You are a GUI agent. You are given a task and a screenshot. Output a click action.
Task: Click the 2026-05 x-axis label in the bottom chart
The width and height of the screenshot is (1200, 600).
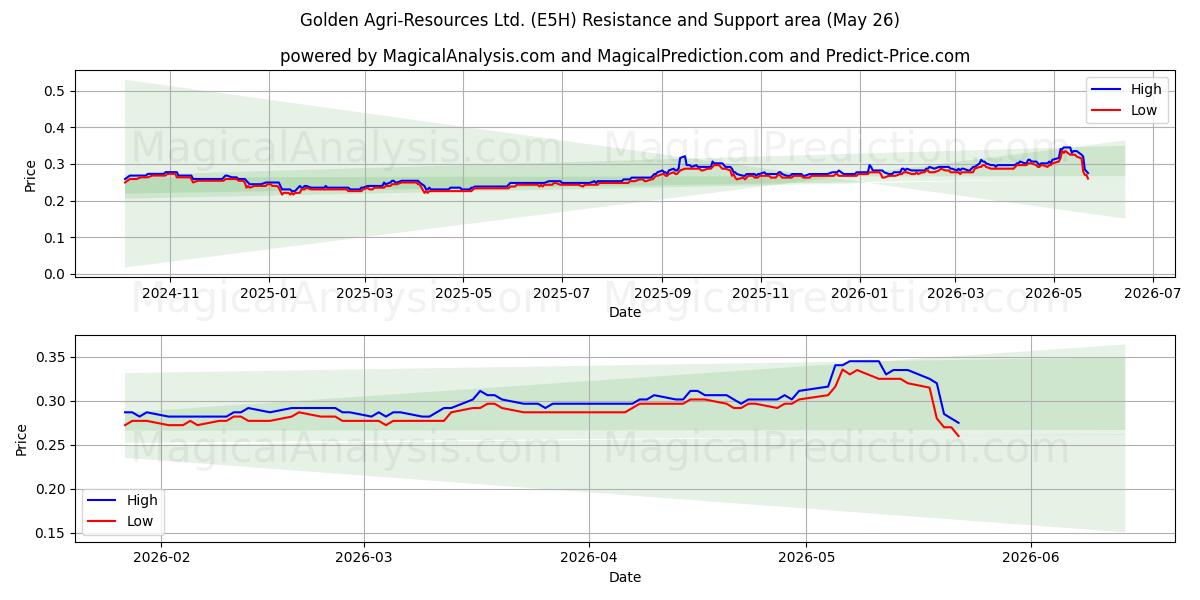(806, 559)
